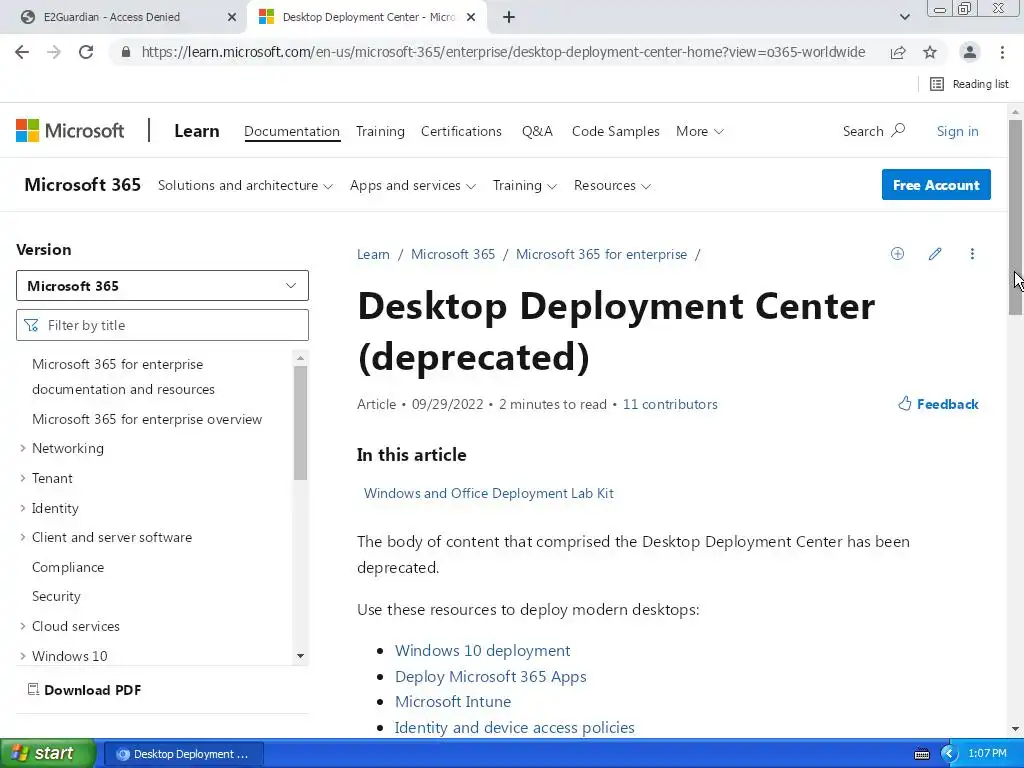The height and width of the screenshot is (768, 1024).
Task: Expand the Cloud services tree node
Action: coord(23,626)
